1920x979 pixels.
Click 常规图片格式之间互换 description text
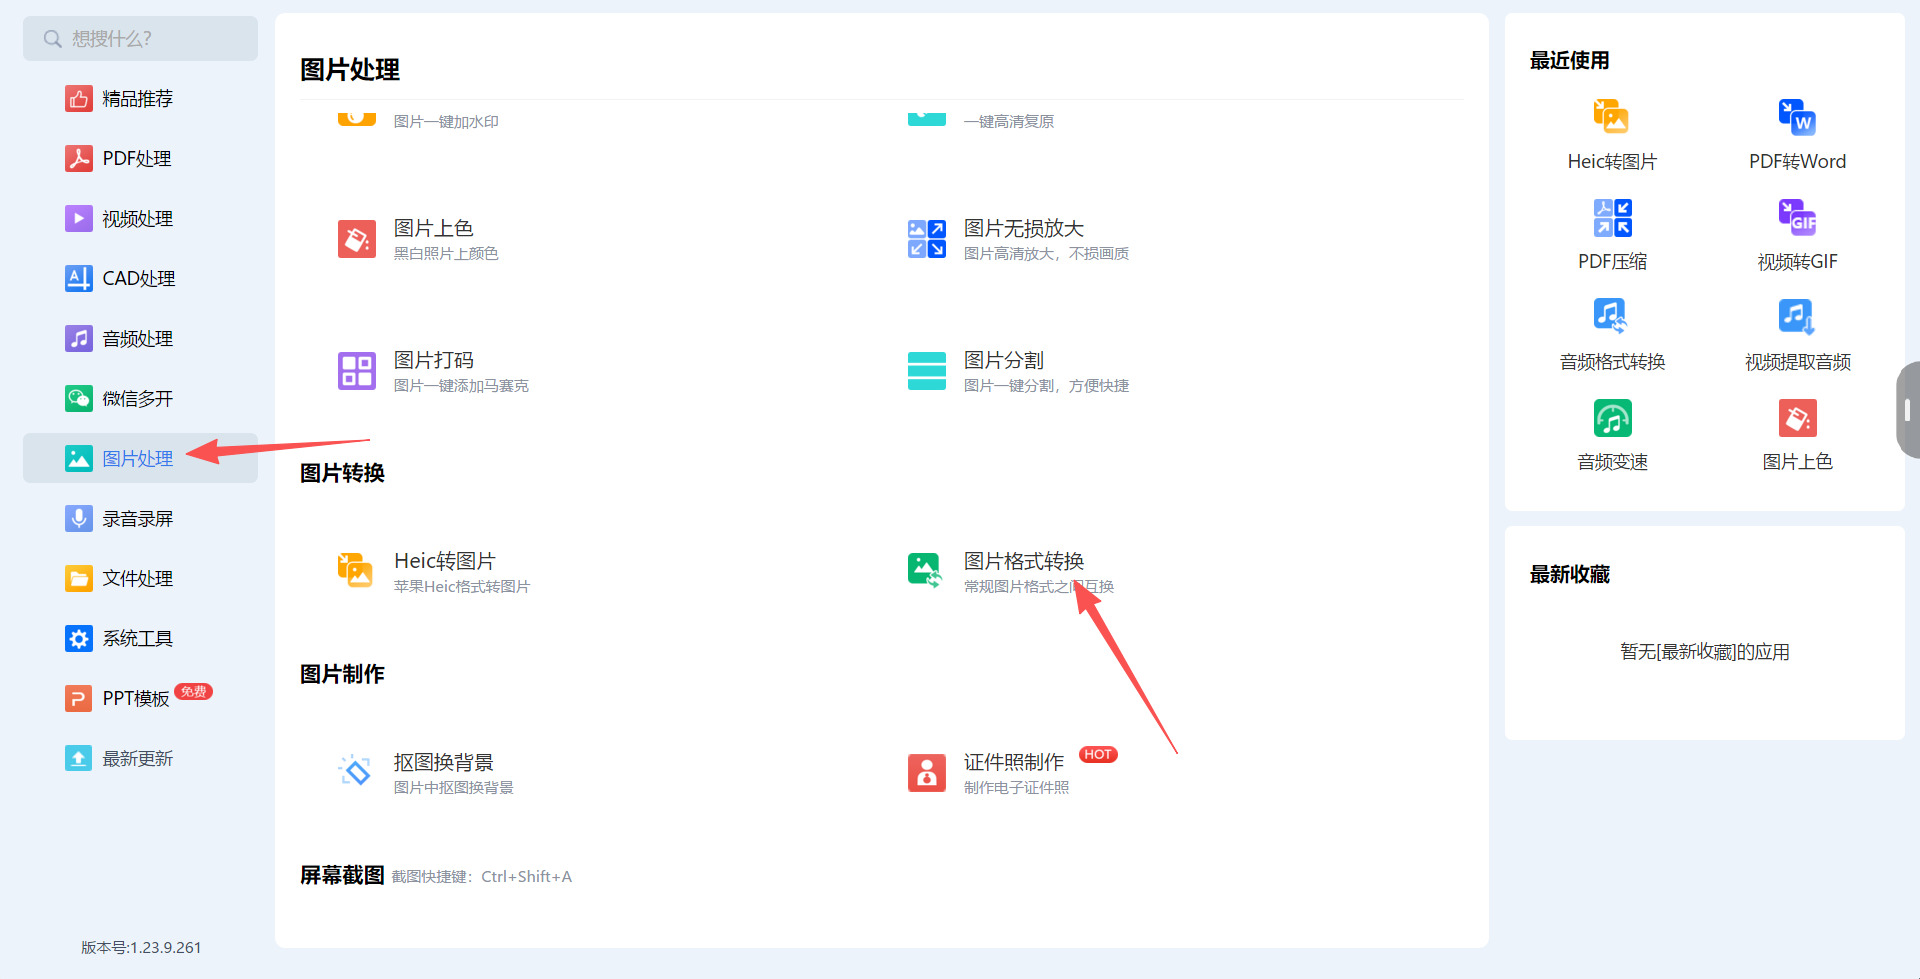(1039, 587)
